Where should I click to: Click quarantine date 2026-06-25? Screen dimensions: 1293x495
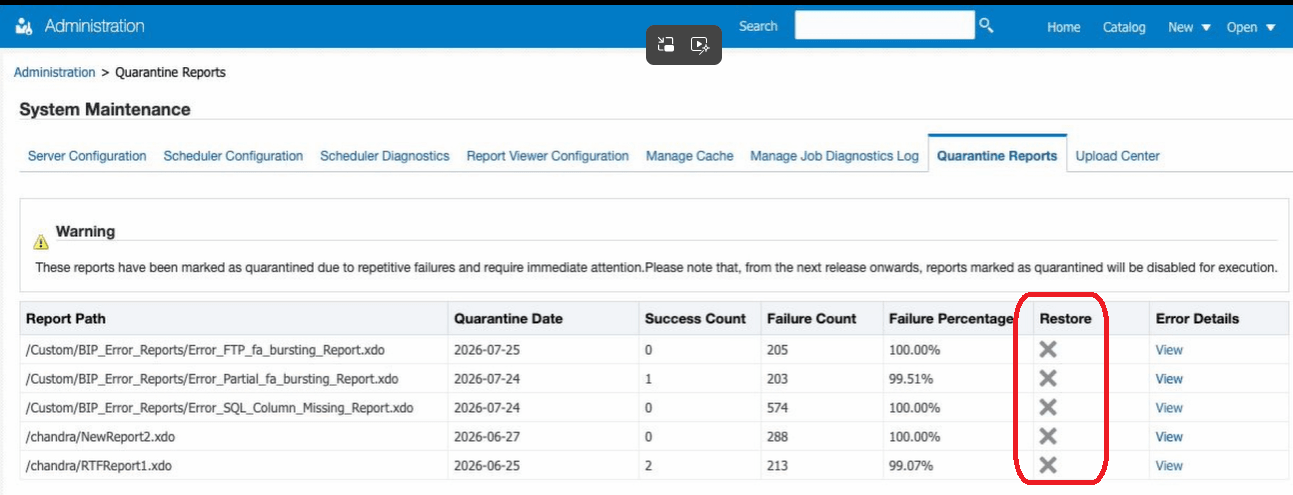pos(487,466)
